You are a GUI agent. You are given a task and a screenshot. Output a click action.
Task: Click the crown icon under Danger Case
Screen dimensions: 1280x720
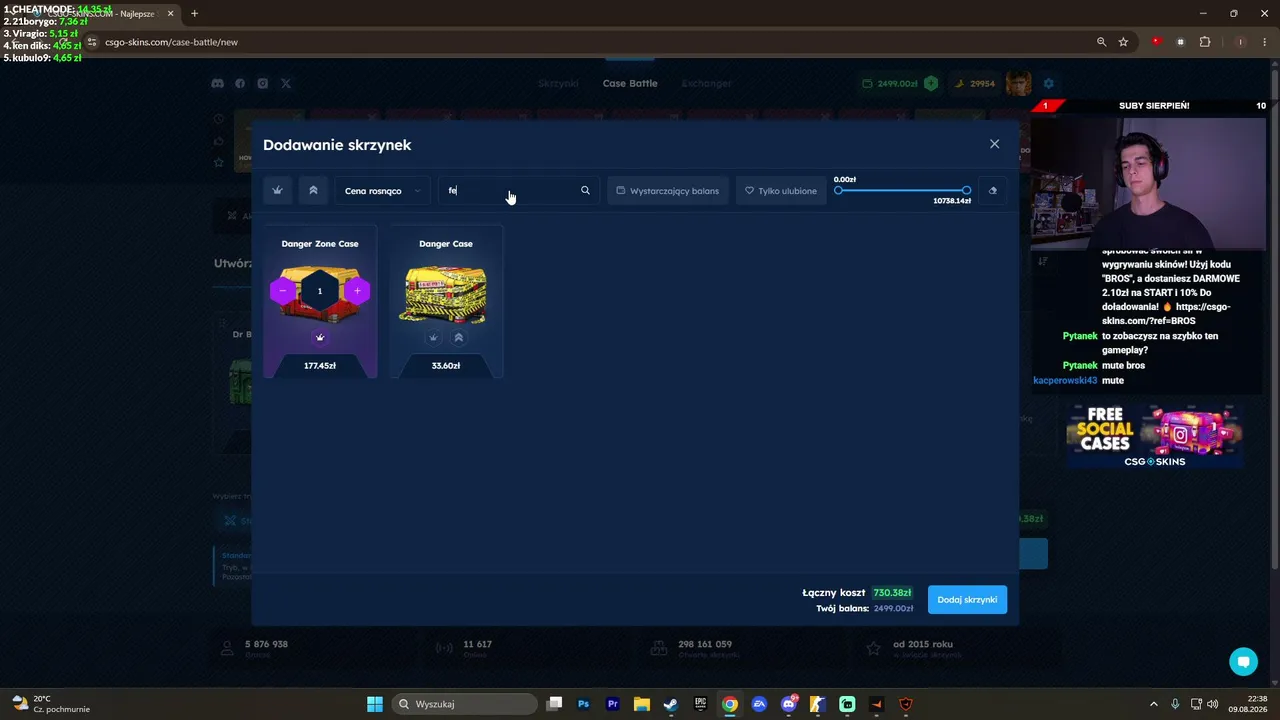coord(433,337)
